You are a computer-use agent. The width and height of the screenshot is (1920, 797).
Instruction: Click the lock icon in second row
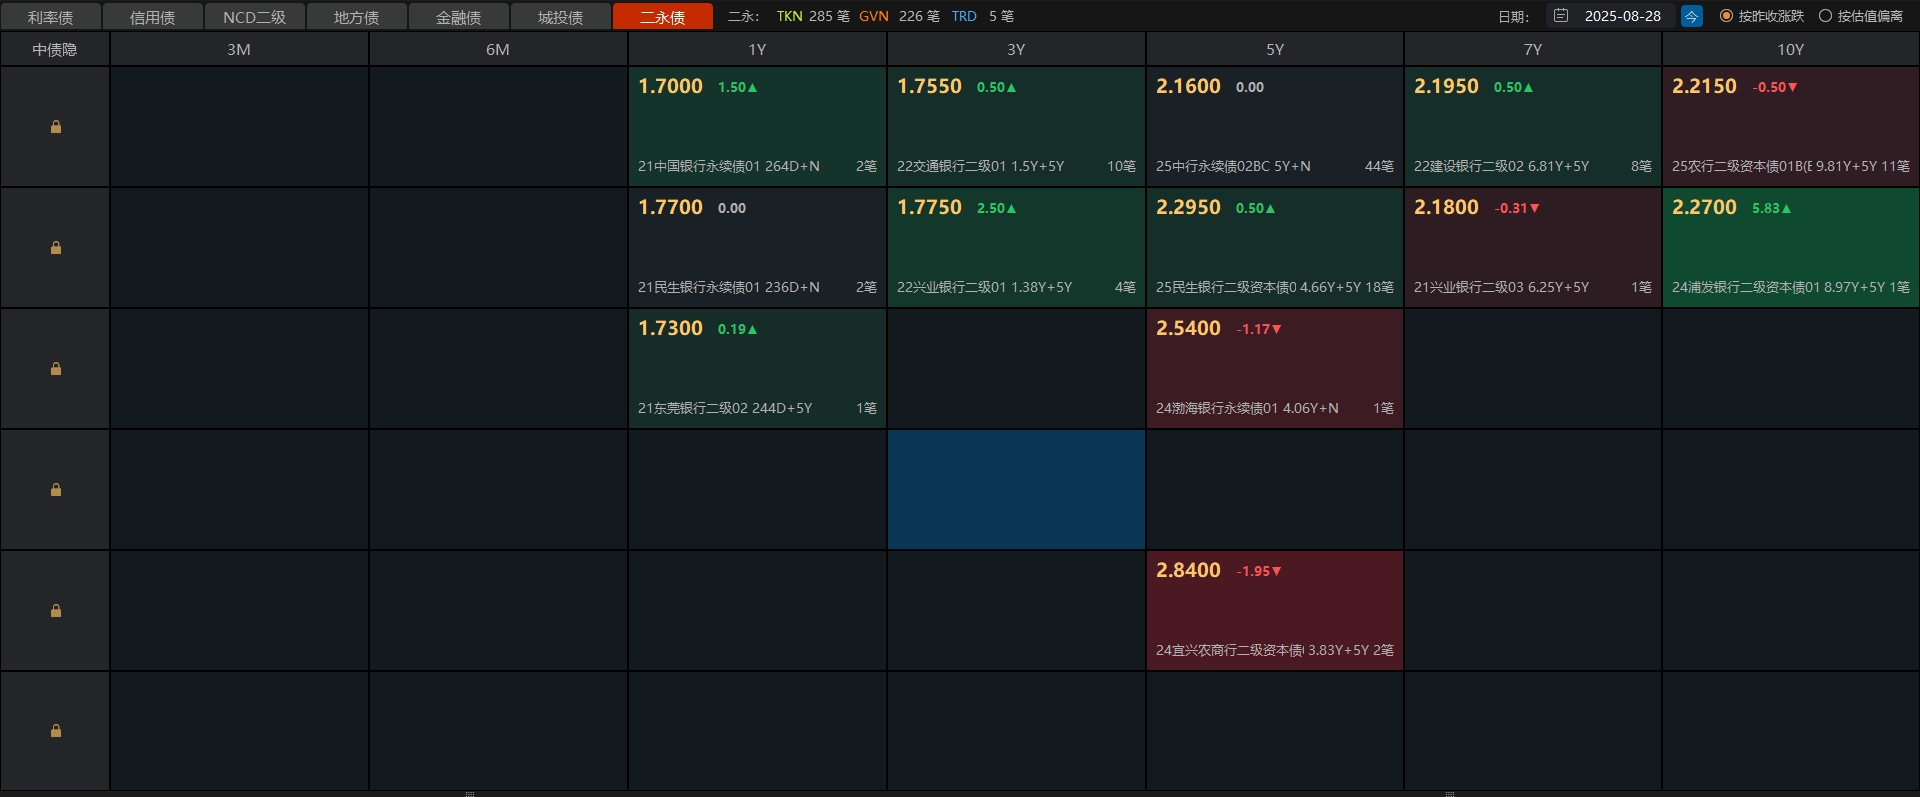click(56, 248)
